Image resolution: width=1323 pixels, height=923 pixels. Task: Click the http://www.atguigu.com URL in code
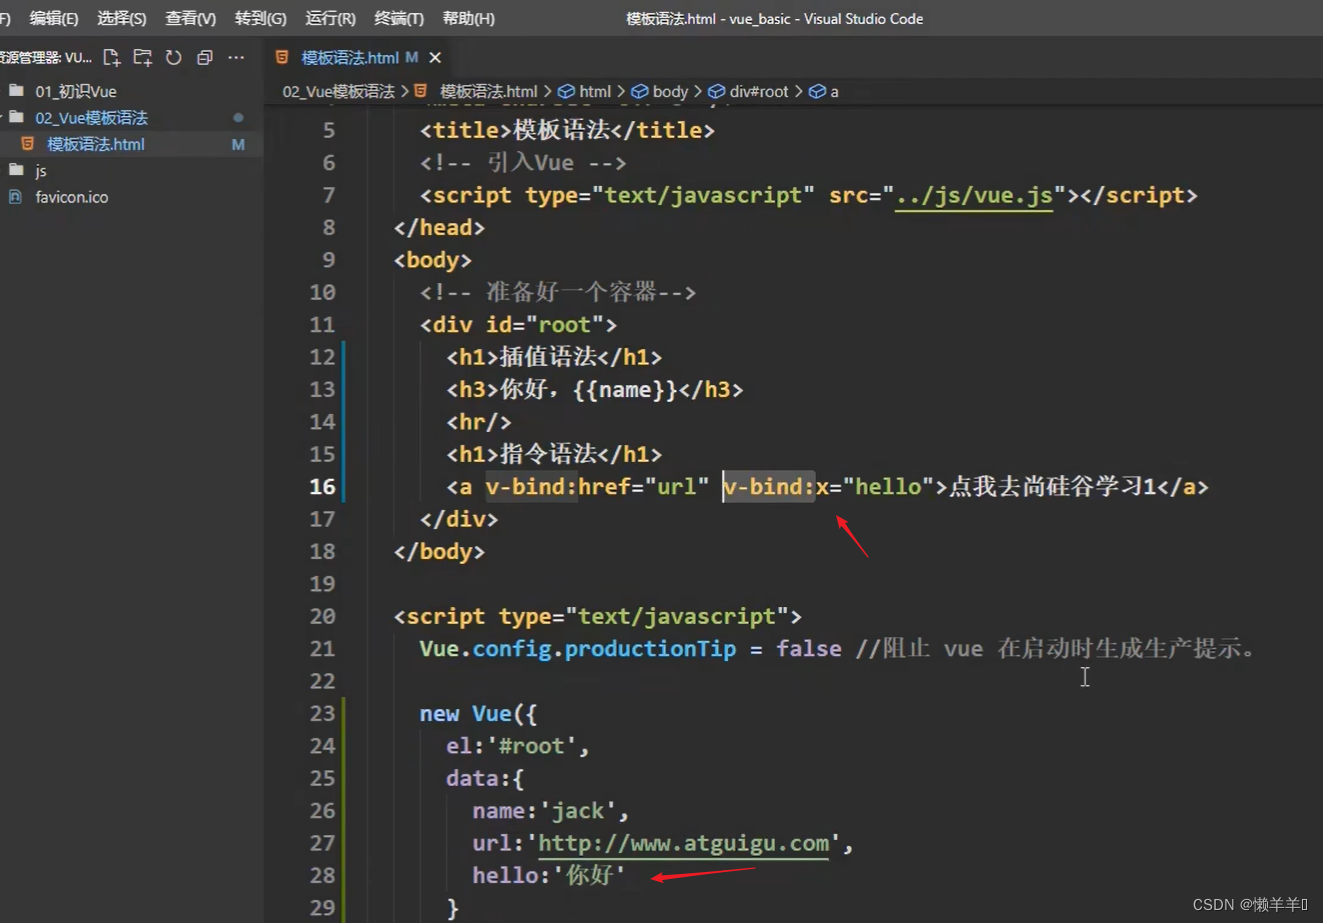683,843
